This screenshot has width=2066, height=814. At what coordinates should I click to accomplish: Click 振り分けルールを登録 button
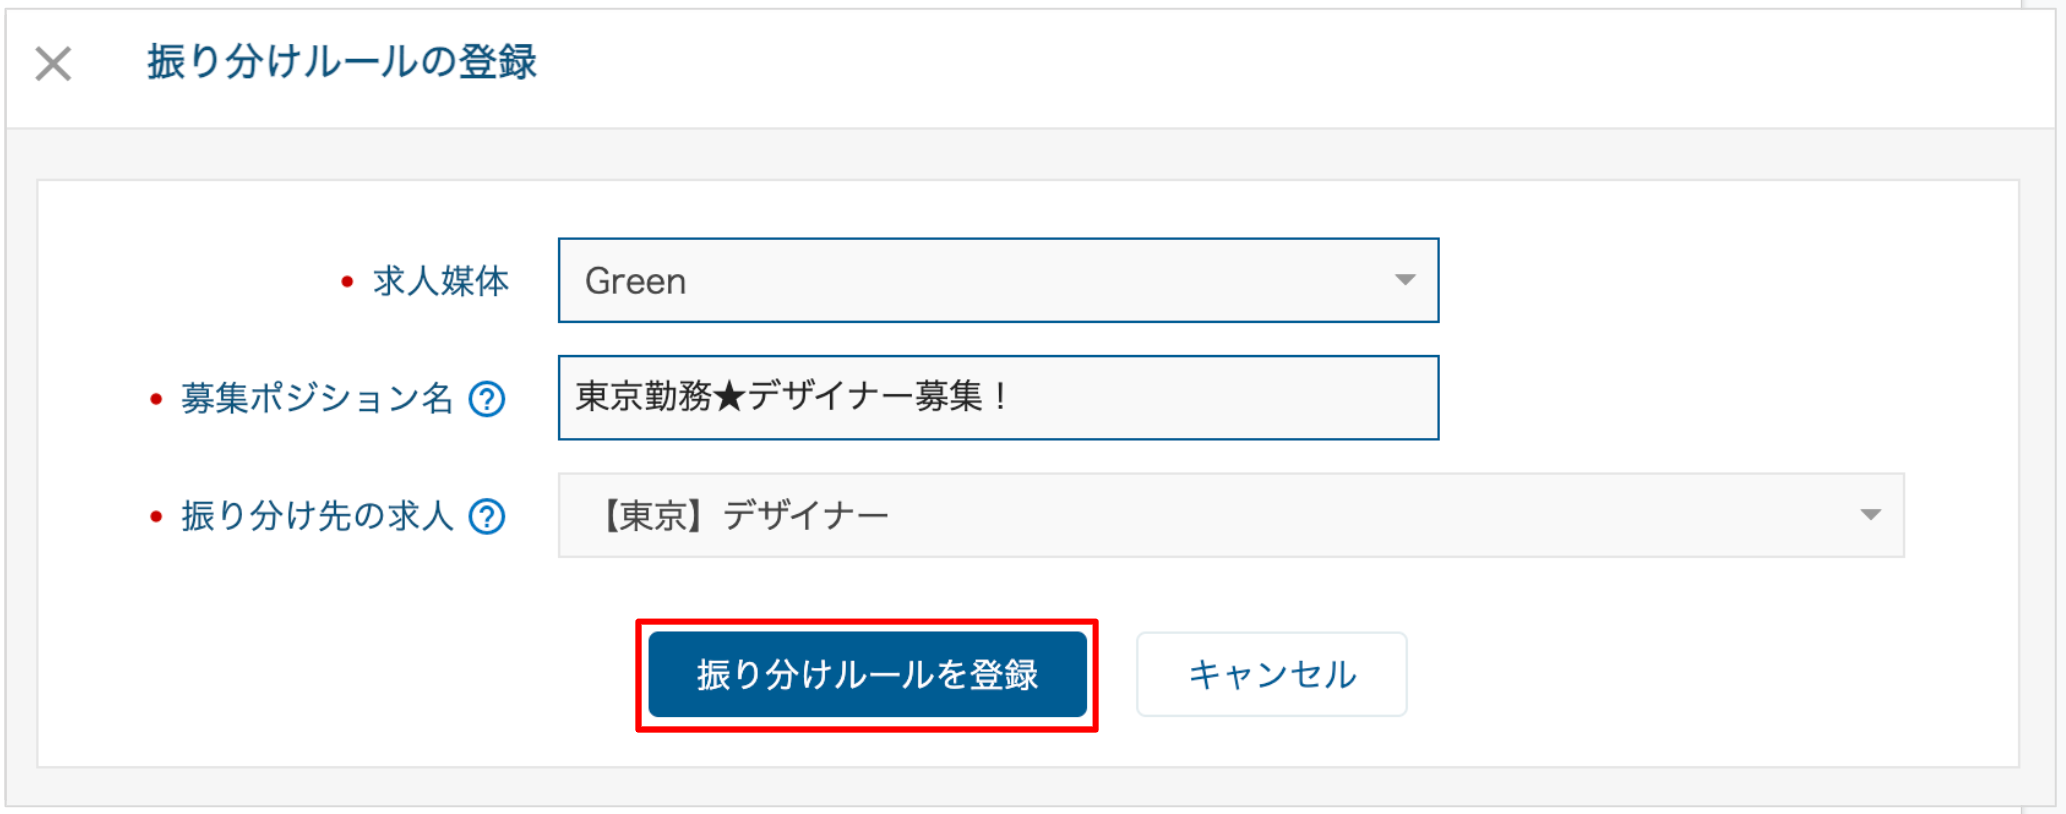[867, 674]
